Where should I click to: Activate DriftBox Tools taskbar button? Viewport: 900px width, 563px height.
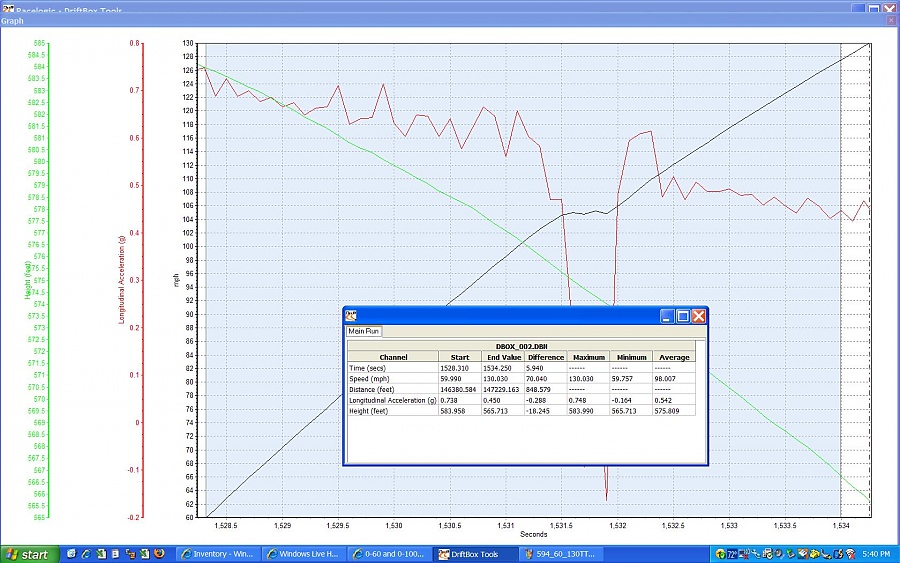tap(478, 554)
